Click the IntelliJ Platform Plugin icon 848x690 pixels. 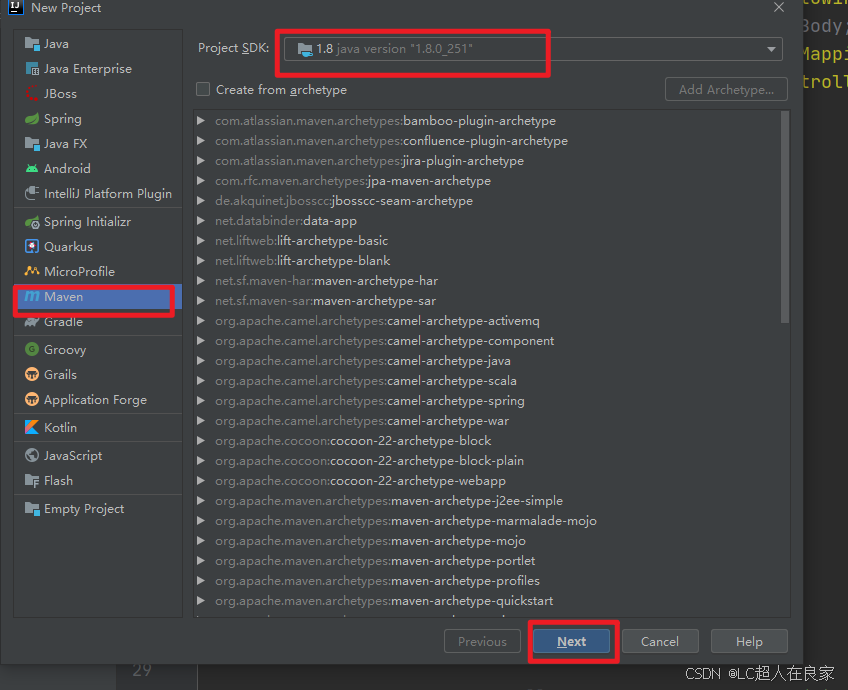coord(32,193)
